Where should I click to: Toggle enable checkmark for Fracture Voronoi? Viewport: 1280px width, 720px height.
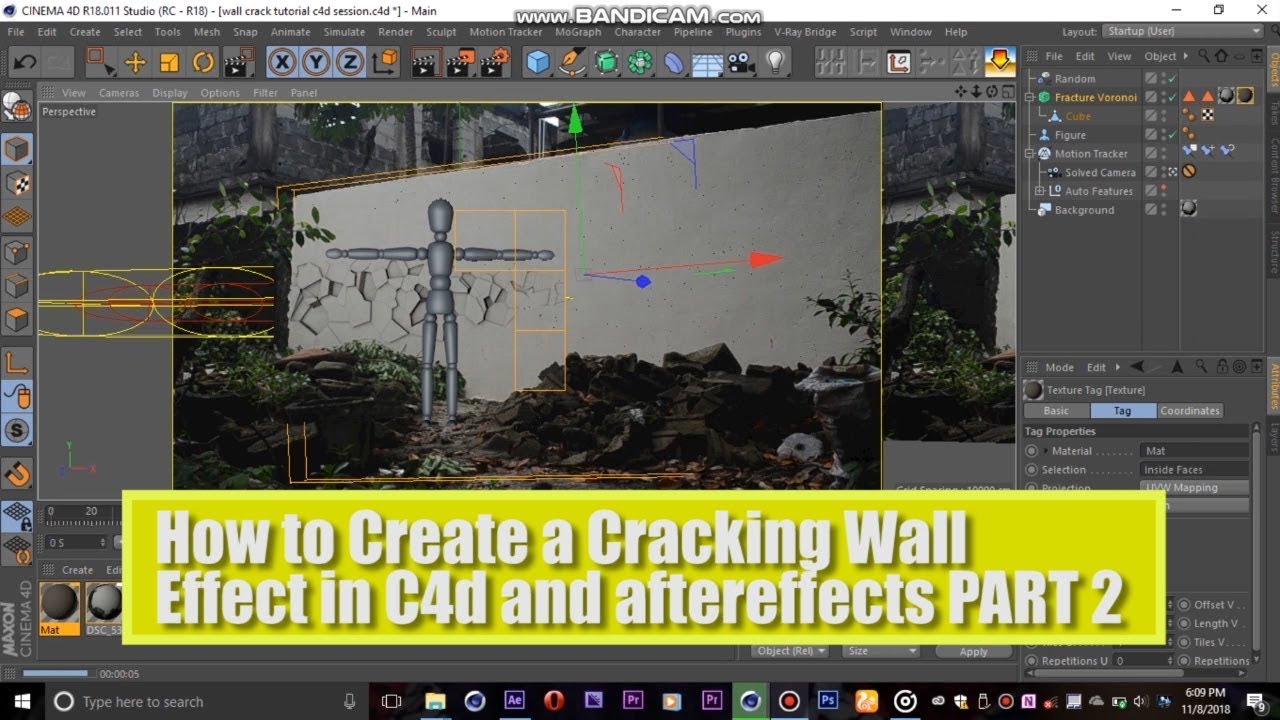[1171, 97]
